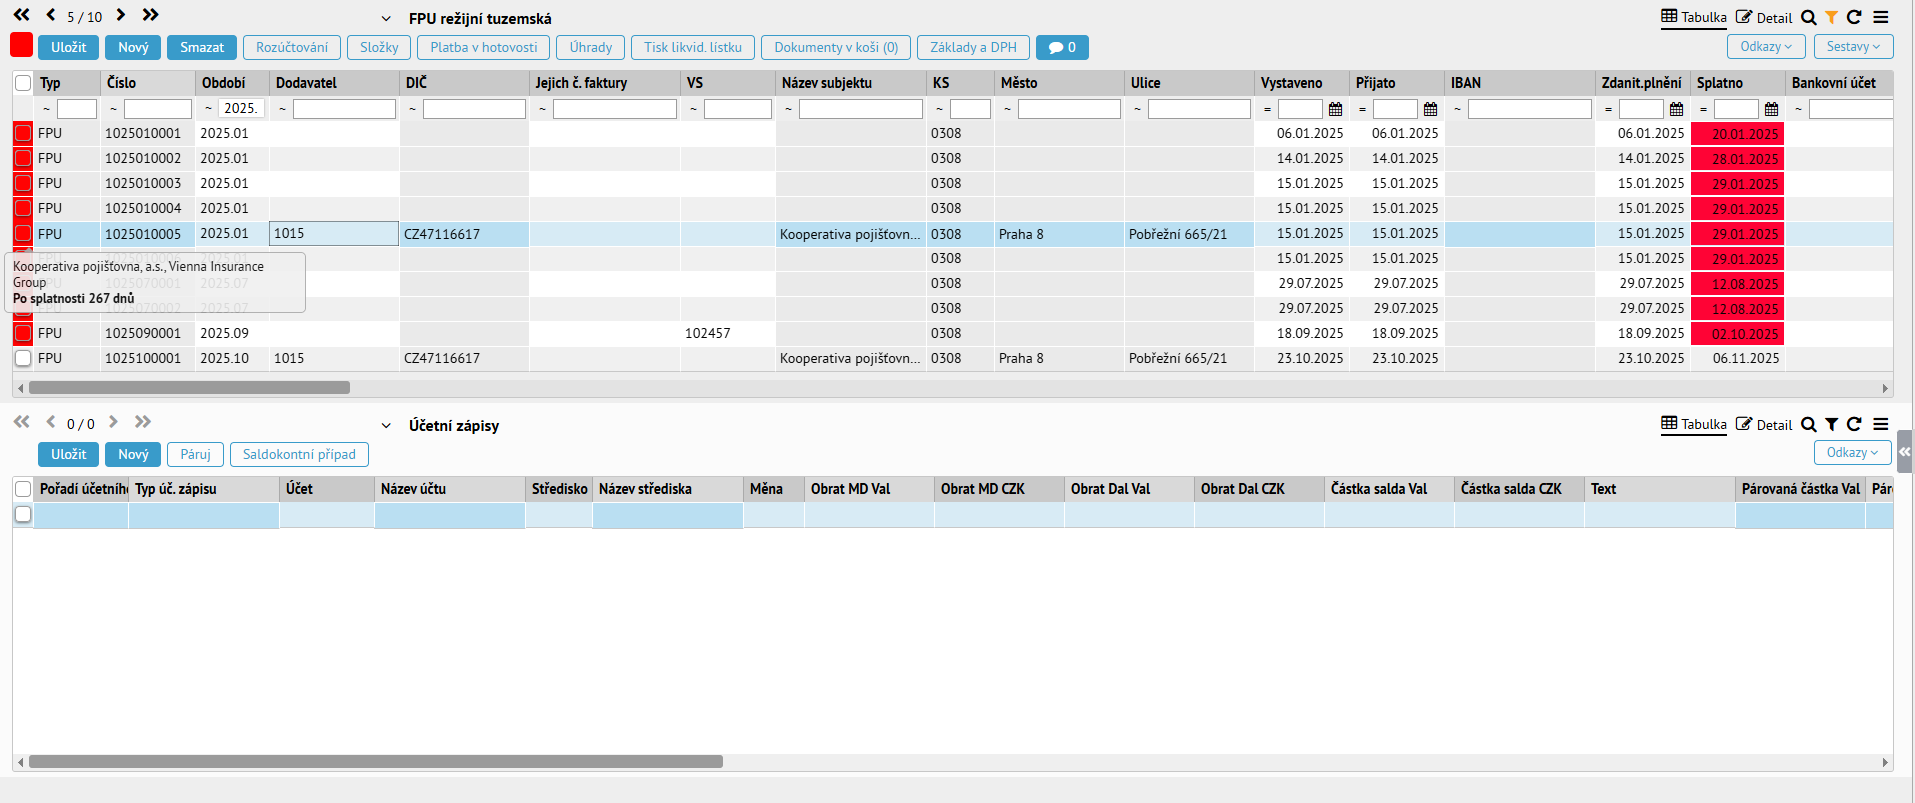This screenshot has width=1915, height=803.
Task: Open the Odkazy dropdown in the Účetní zápisy panel
Action: tap(1852, 453)
